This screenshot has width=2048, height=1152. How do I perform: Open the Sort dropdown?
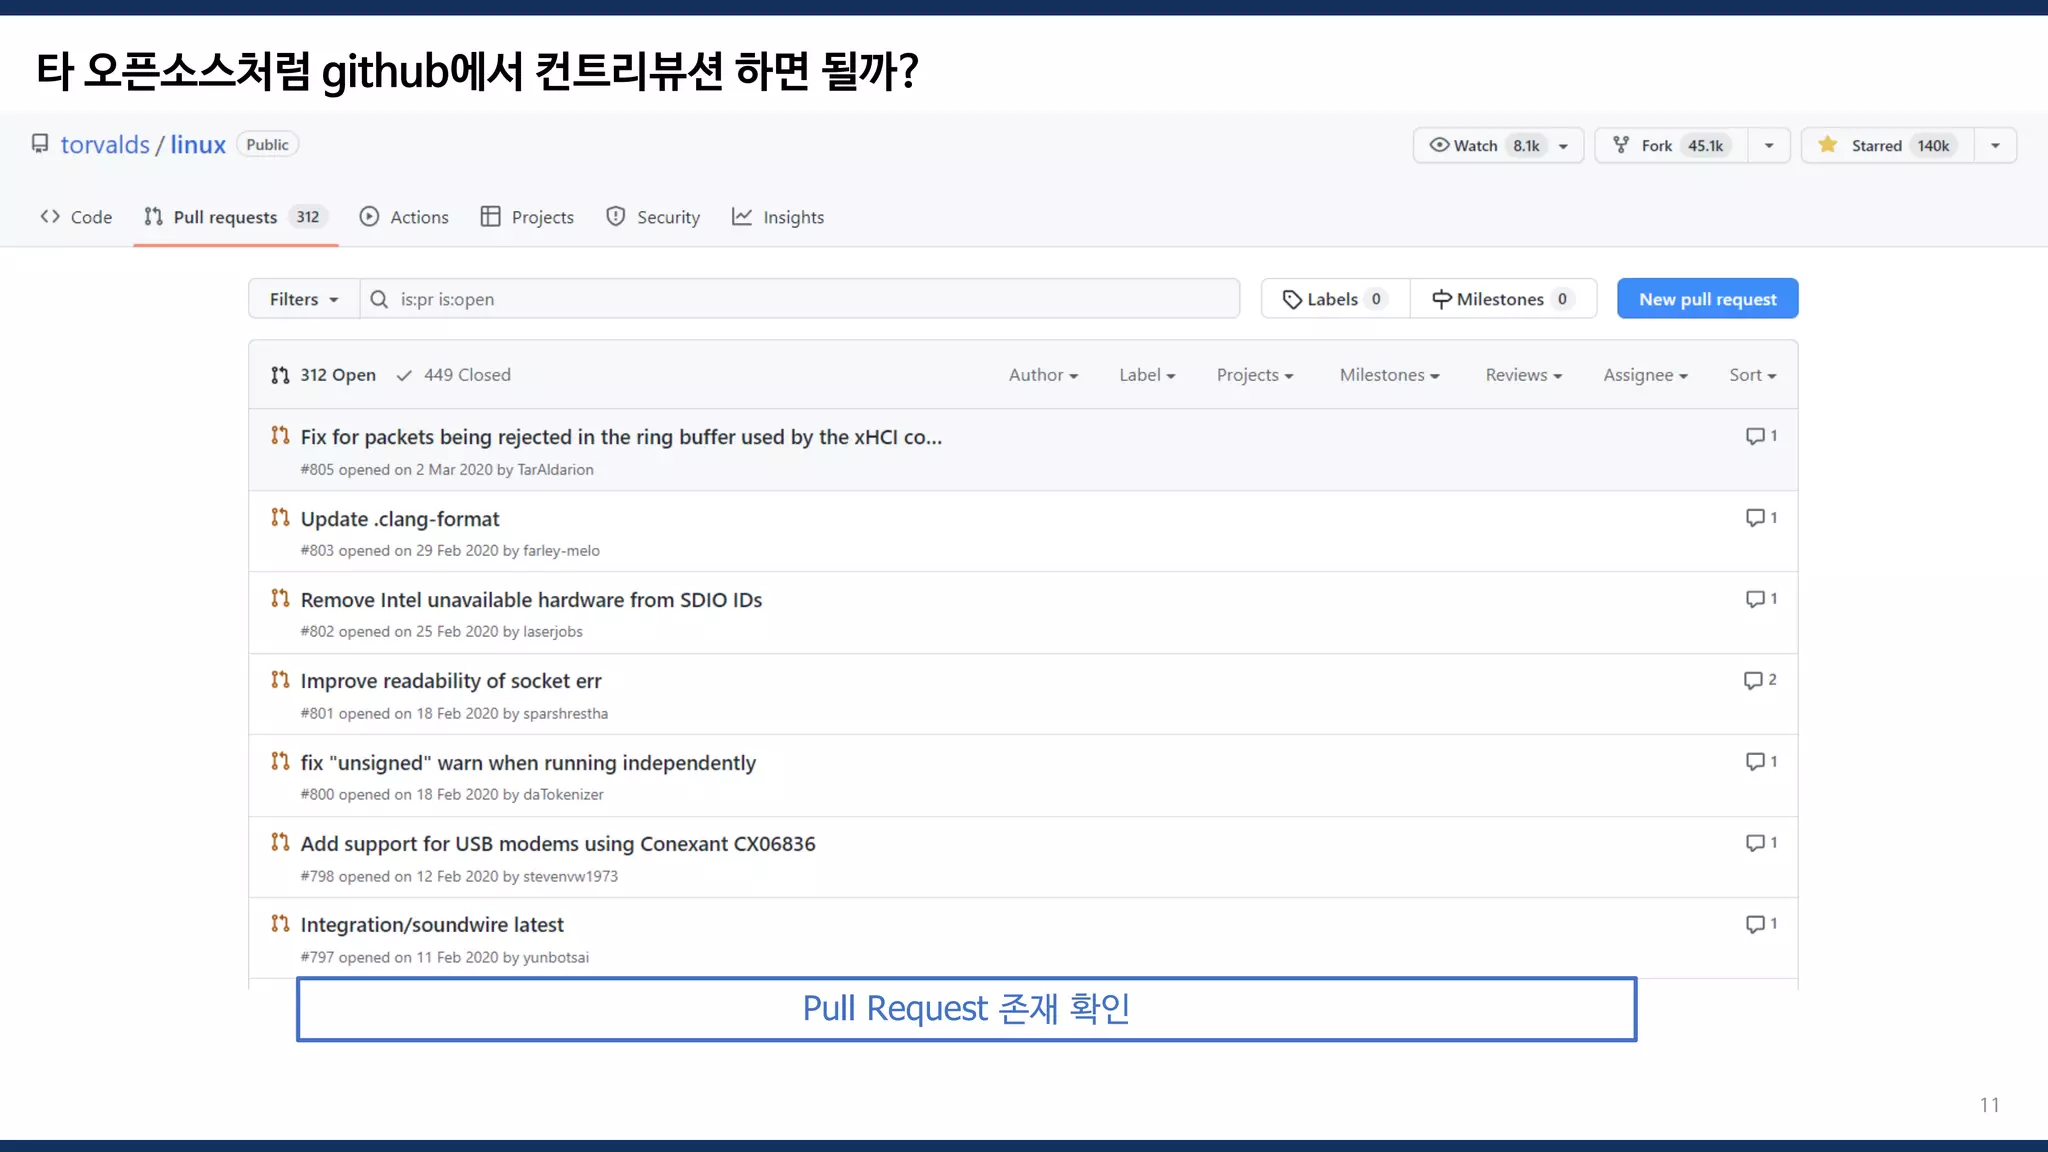(1752, 375)
